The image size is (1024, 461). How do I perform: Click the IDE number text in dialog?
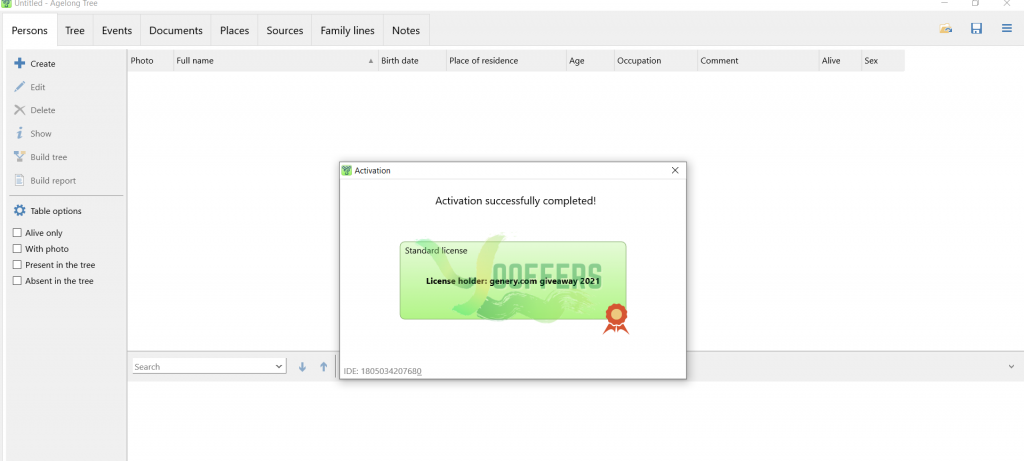[382, 372]
